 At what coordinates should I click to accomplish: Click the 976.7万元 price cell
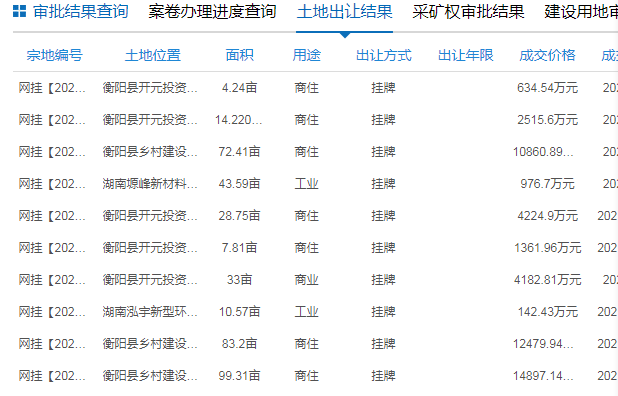[x=547, y=184]
